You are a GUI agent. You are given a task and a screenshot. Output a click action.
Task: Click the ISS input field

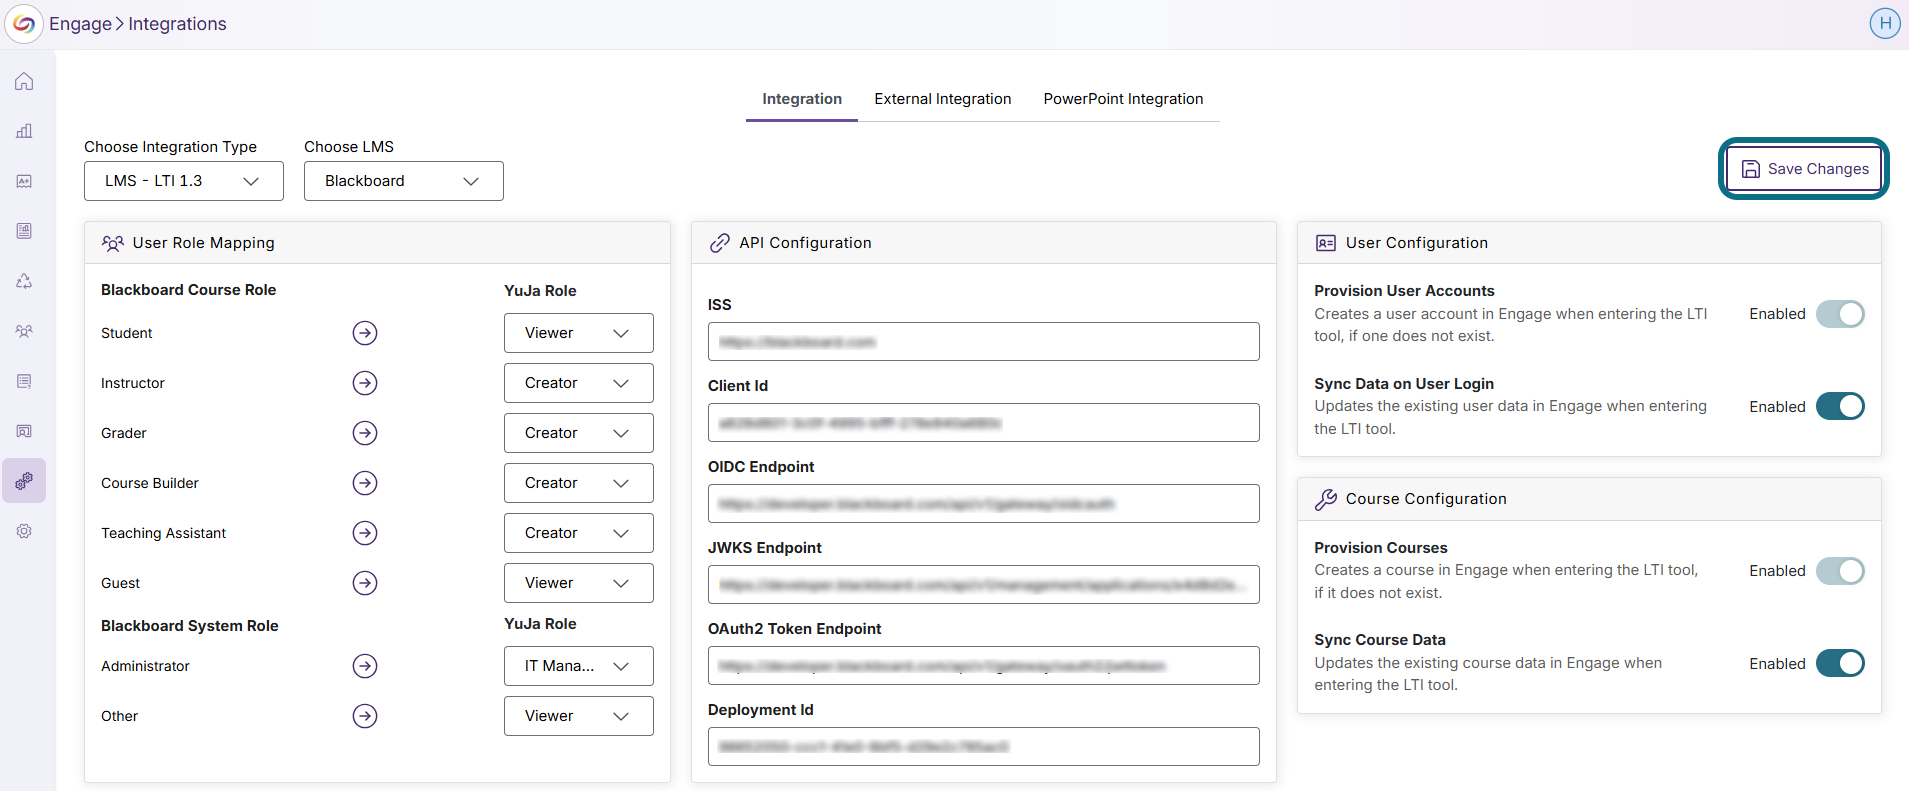click(x=984, y=342)
